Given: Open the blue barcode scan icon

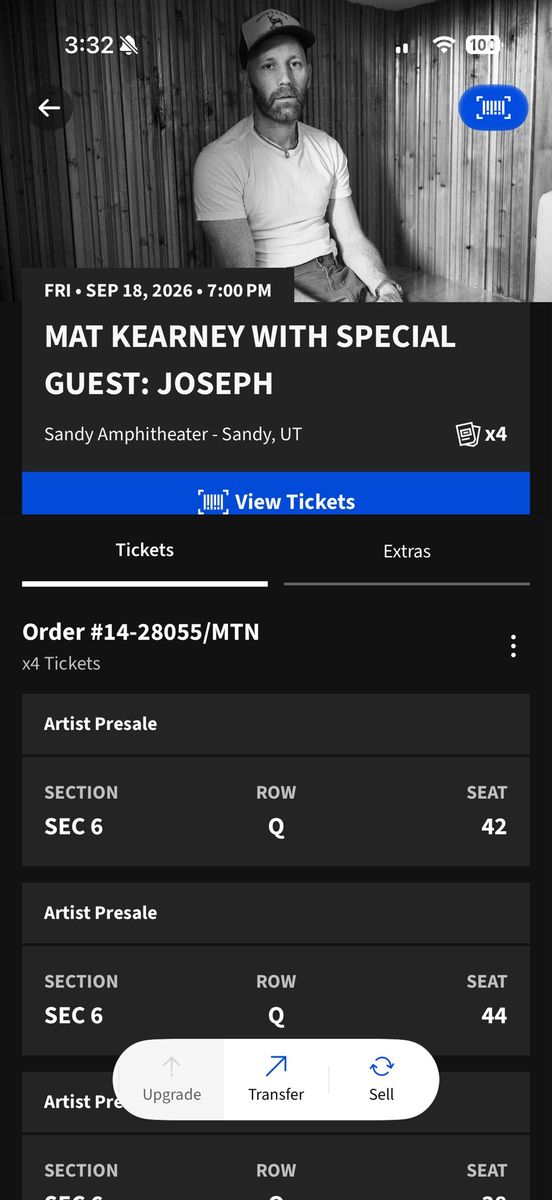Looking at the screenshot, I should [x=493, y=108].
